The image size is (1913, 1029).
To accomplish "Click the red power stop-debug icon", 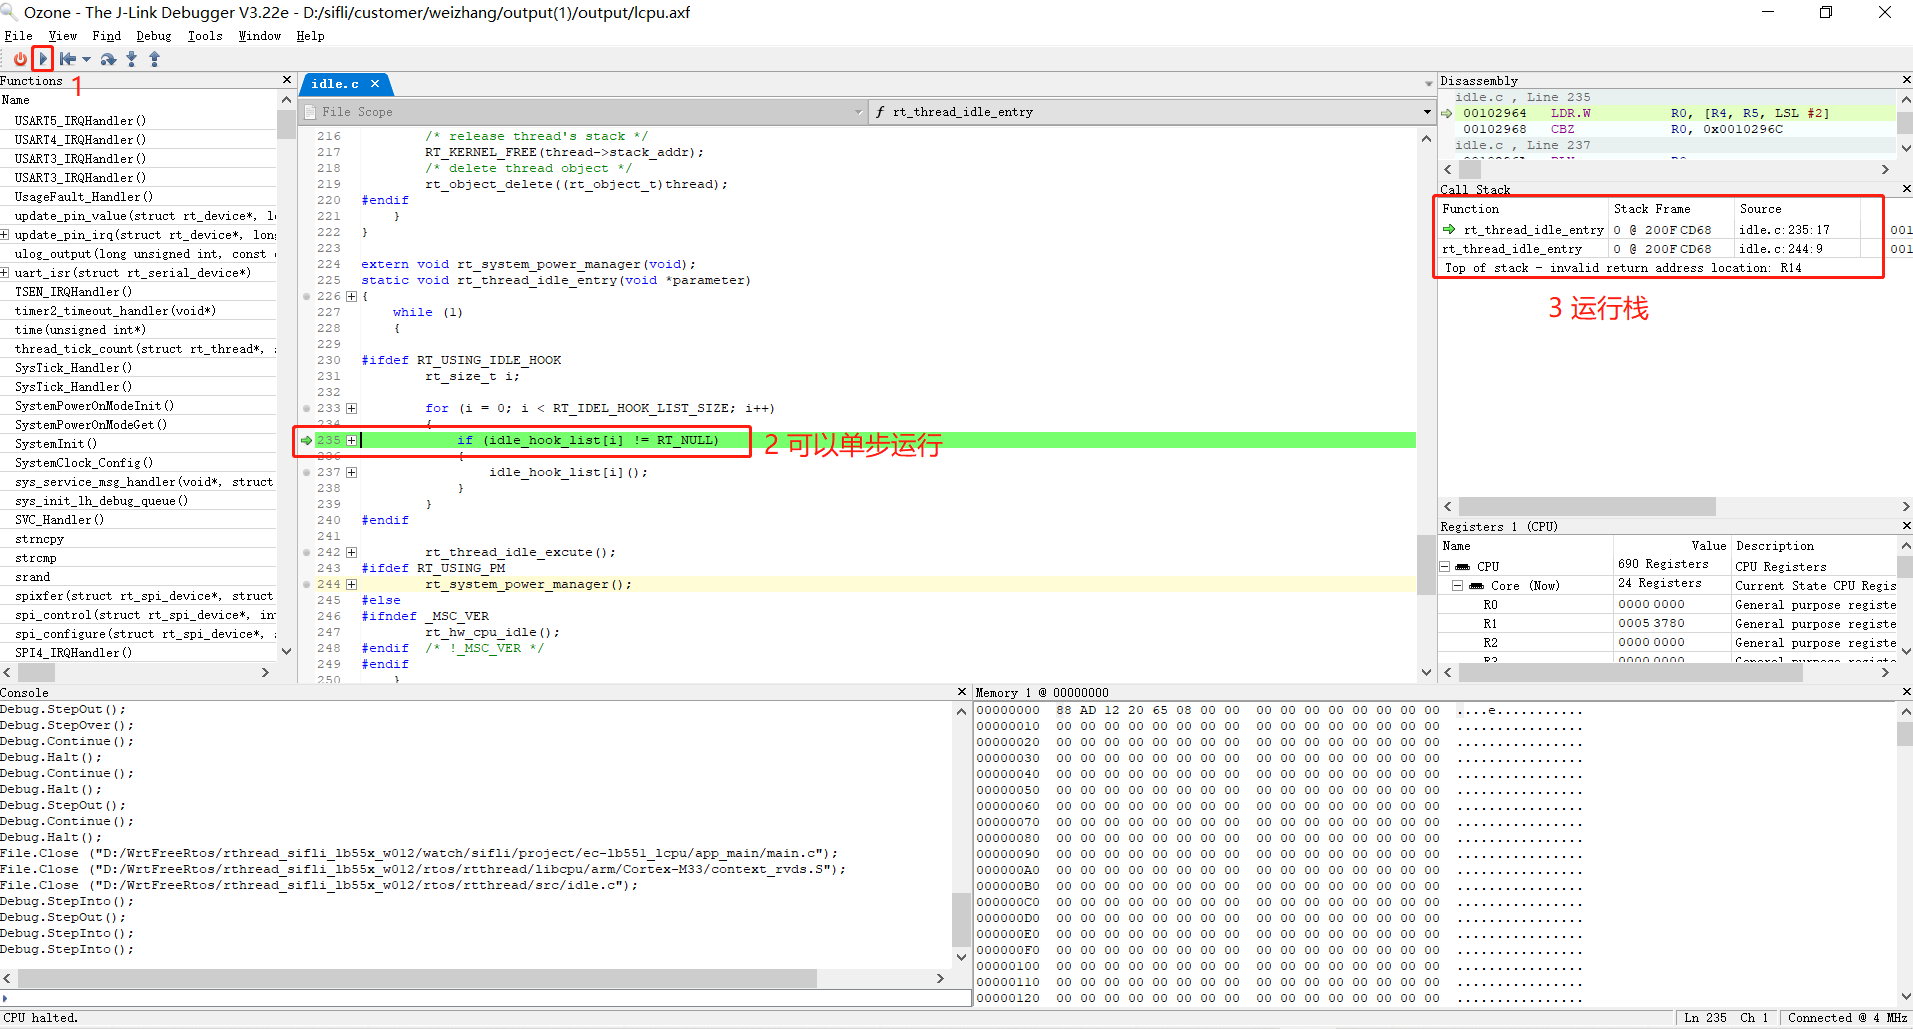I will pyautogui.click(x=19, y=59).
